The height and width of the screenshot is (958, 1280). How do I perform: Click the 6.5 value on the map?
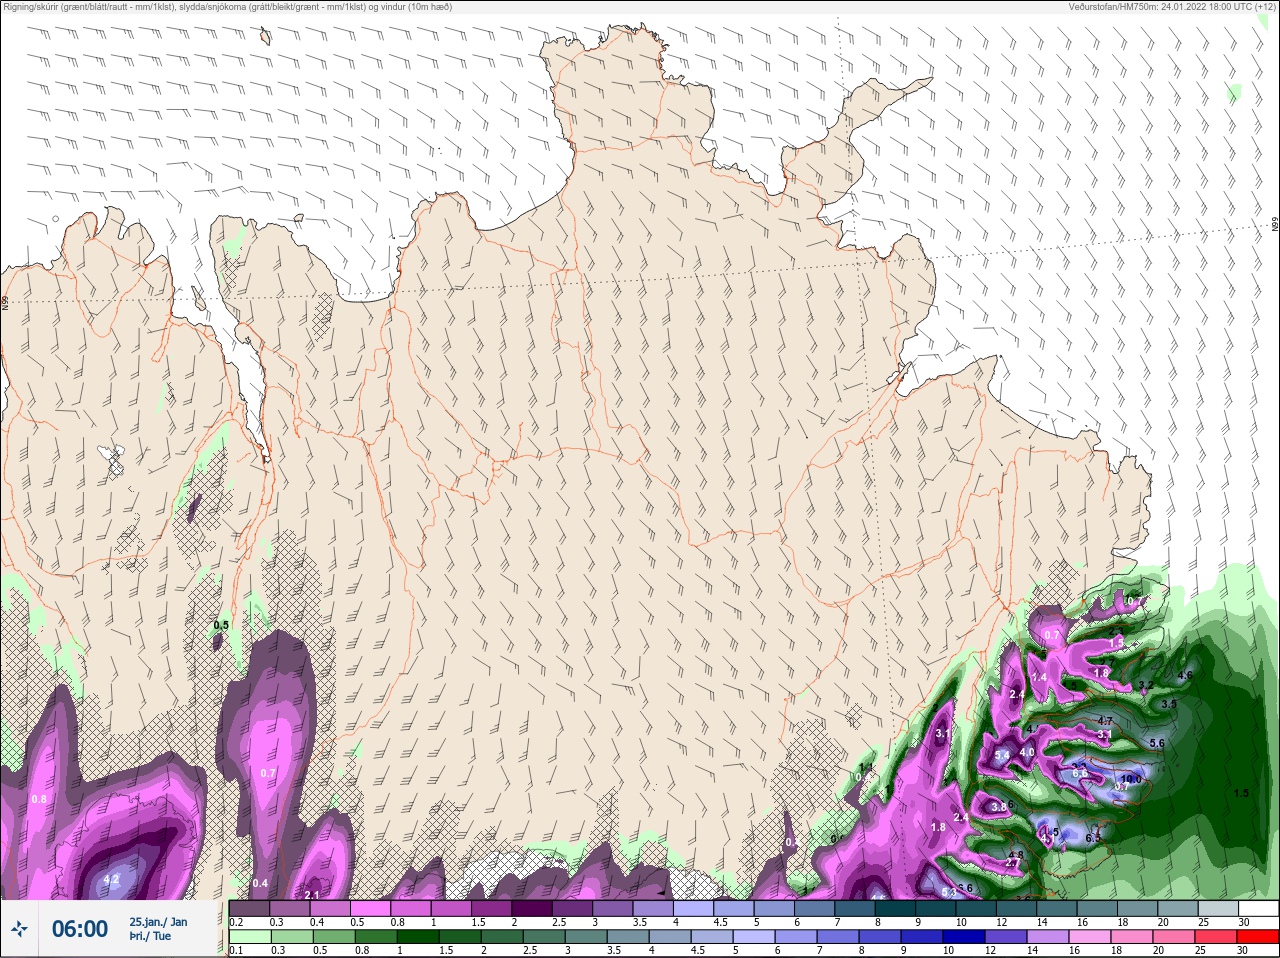point(1093,837)
